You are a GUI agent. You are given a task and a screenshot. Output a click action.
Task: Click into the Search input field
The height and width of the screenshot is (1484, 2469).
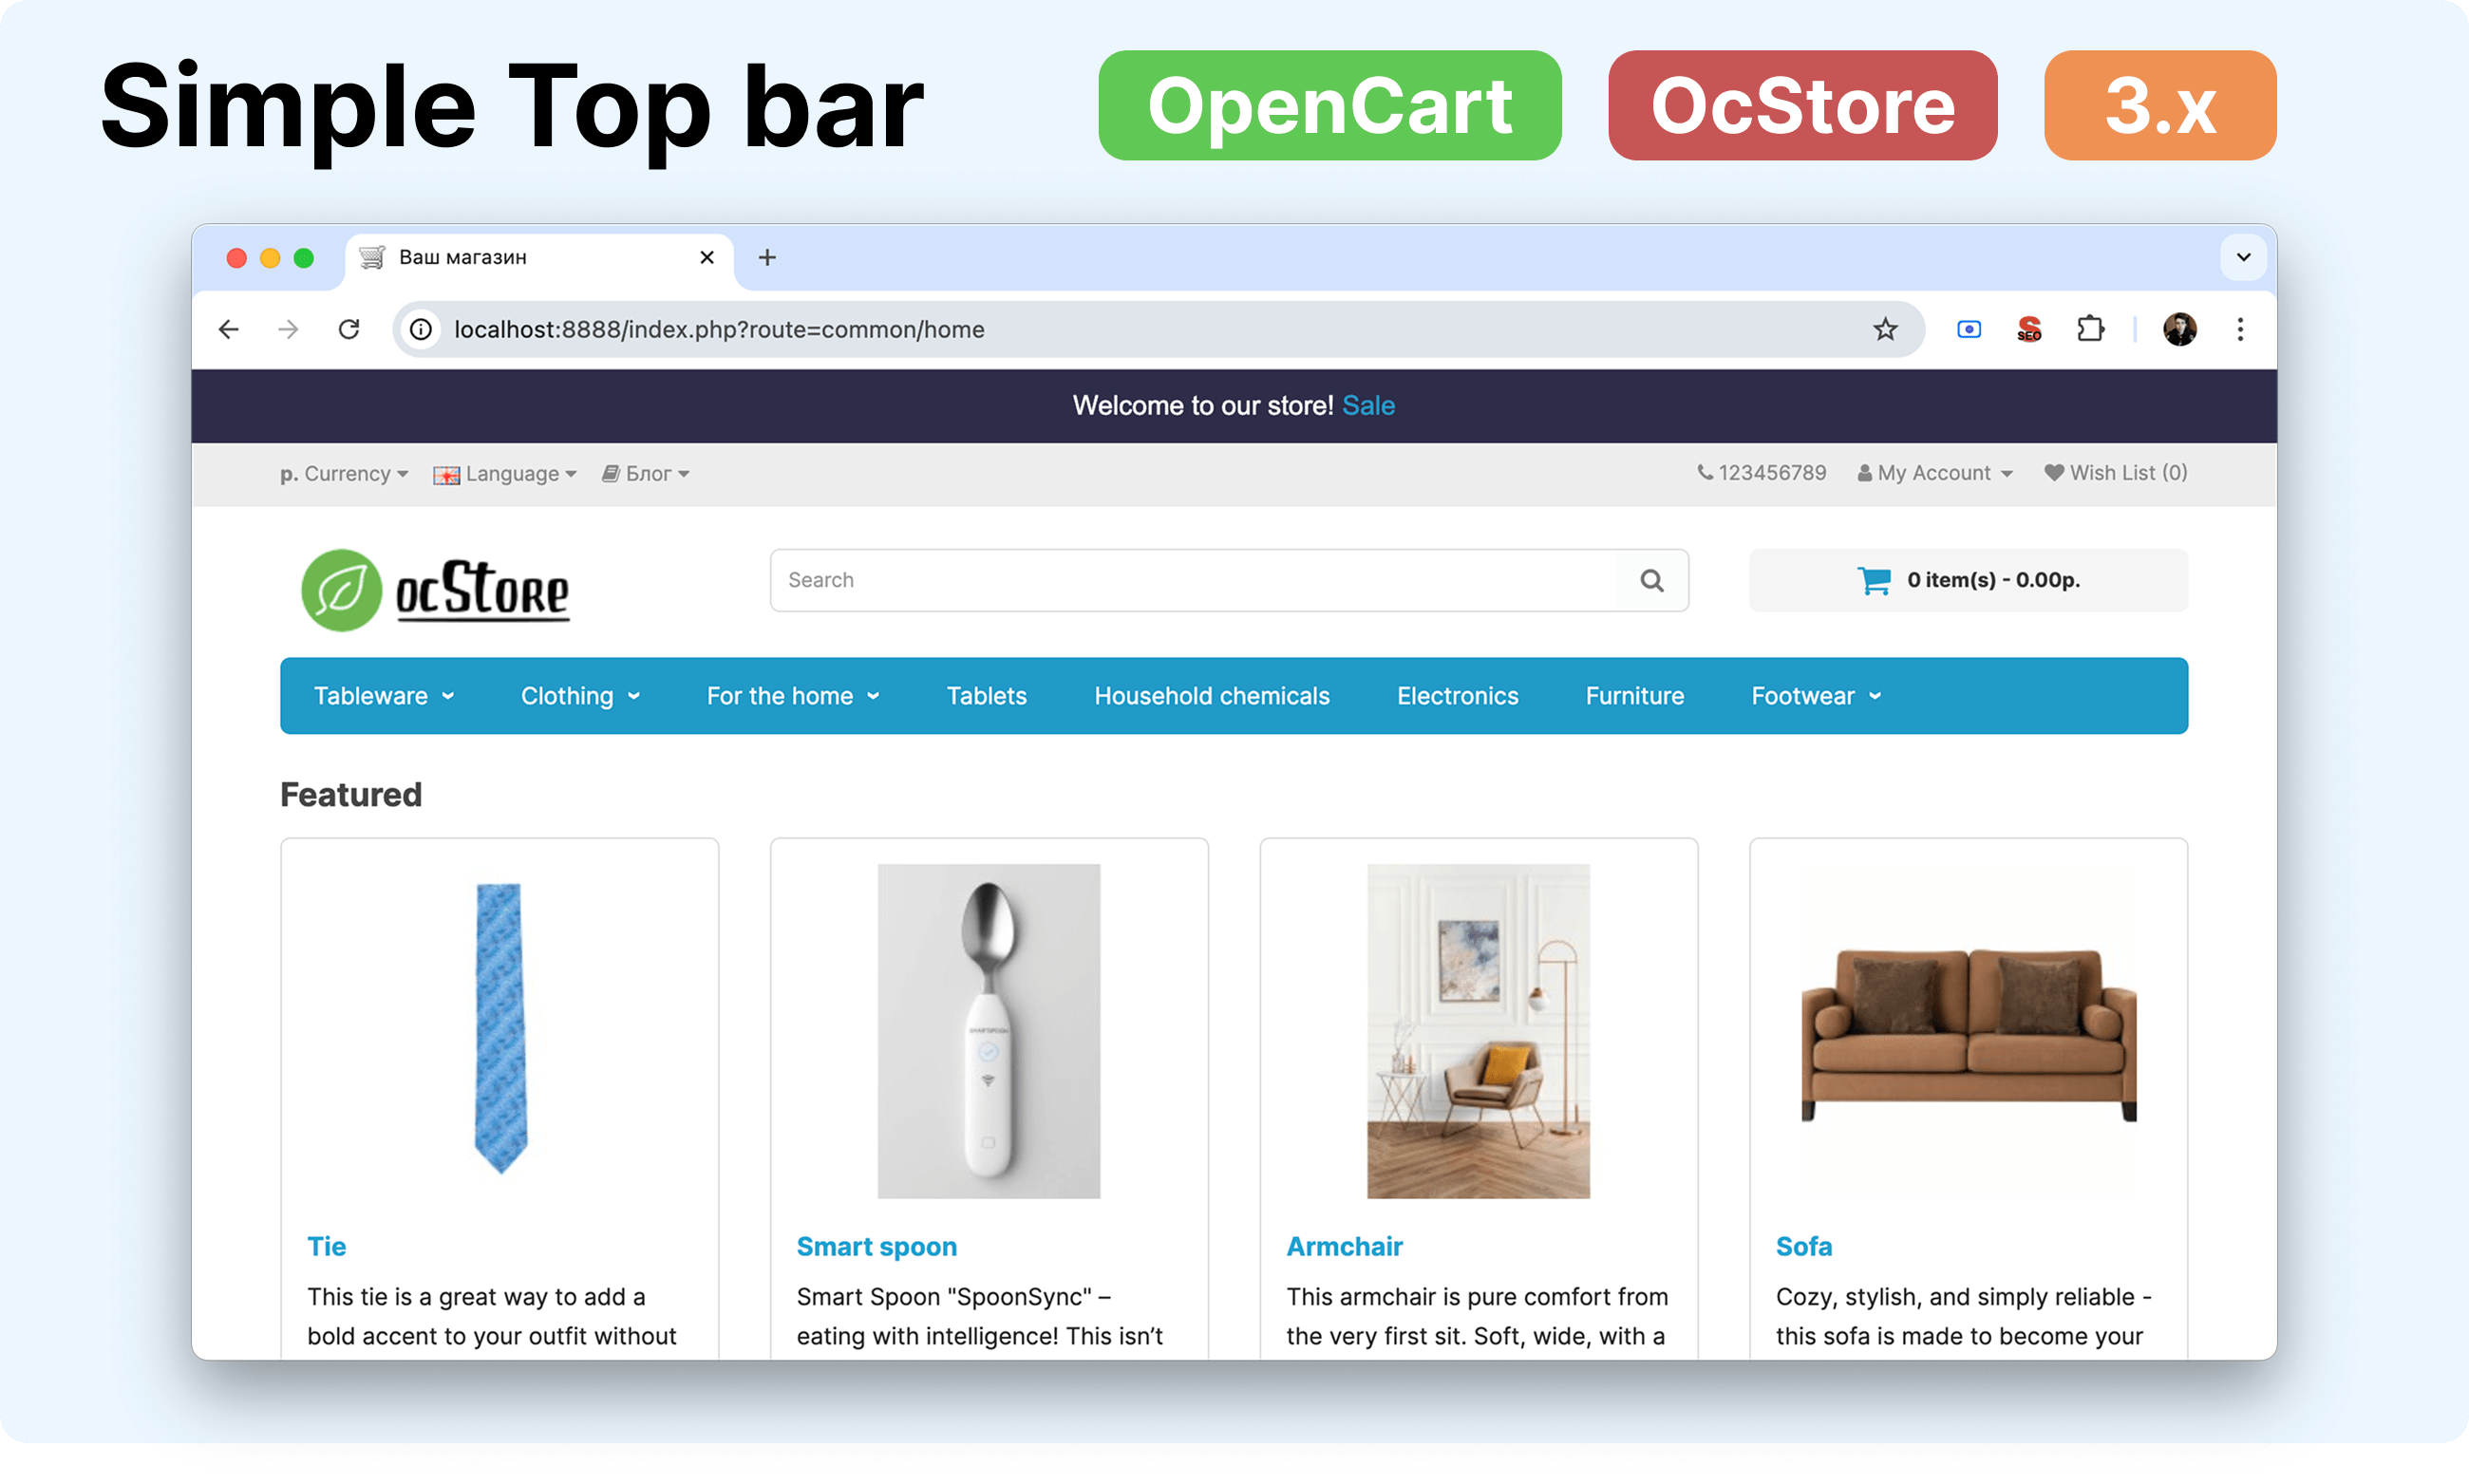pos(1194,580)
